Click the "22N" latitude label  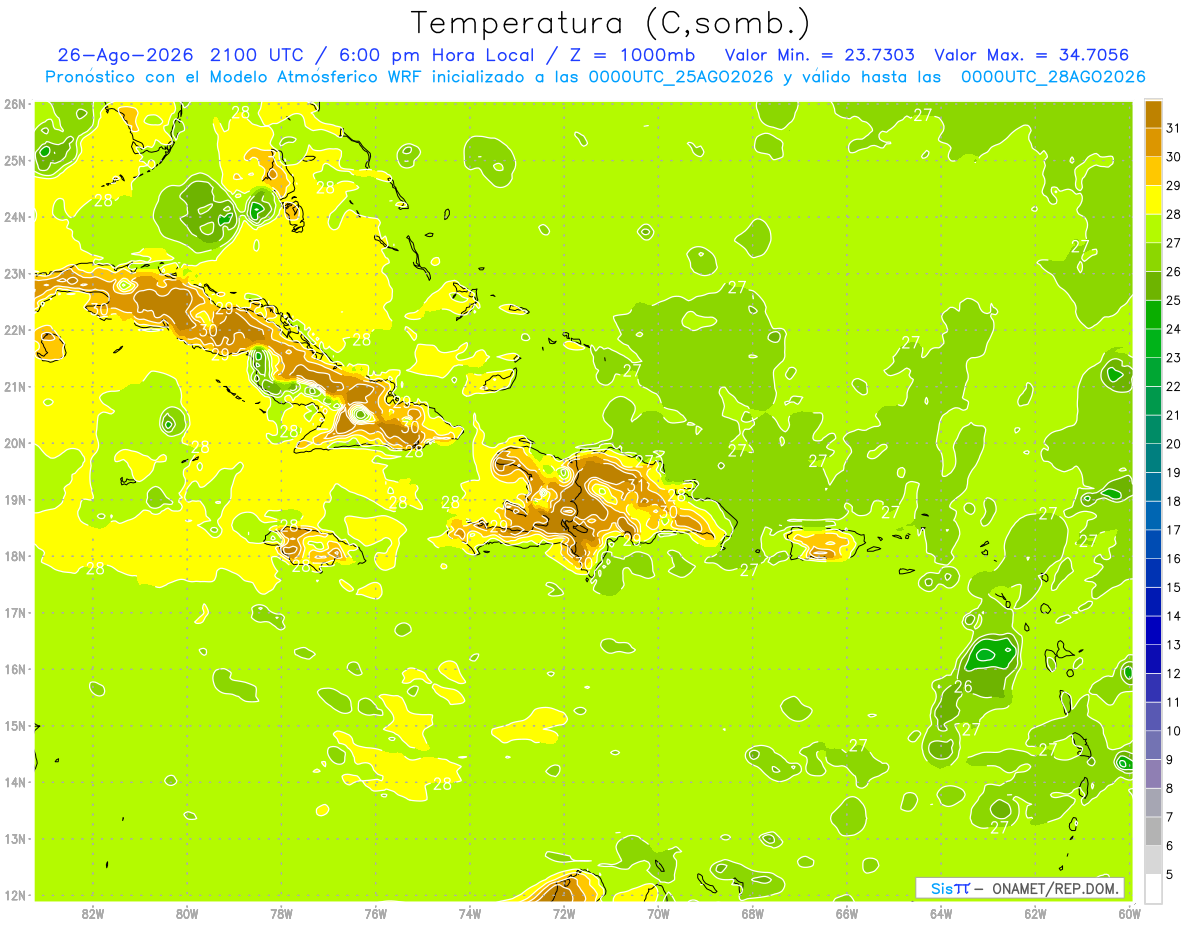15,330
